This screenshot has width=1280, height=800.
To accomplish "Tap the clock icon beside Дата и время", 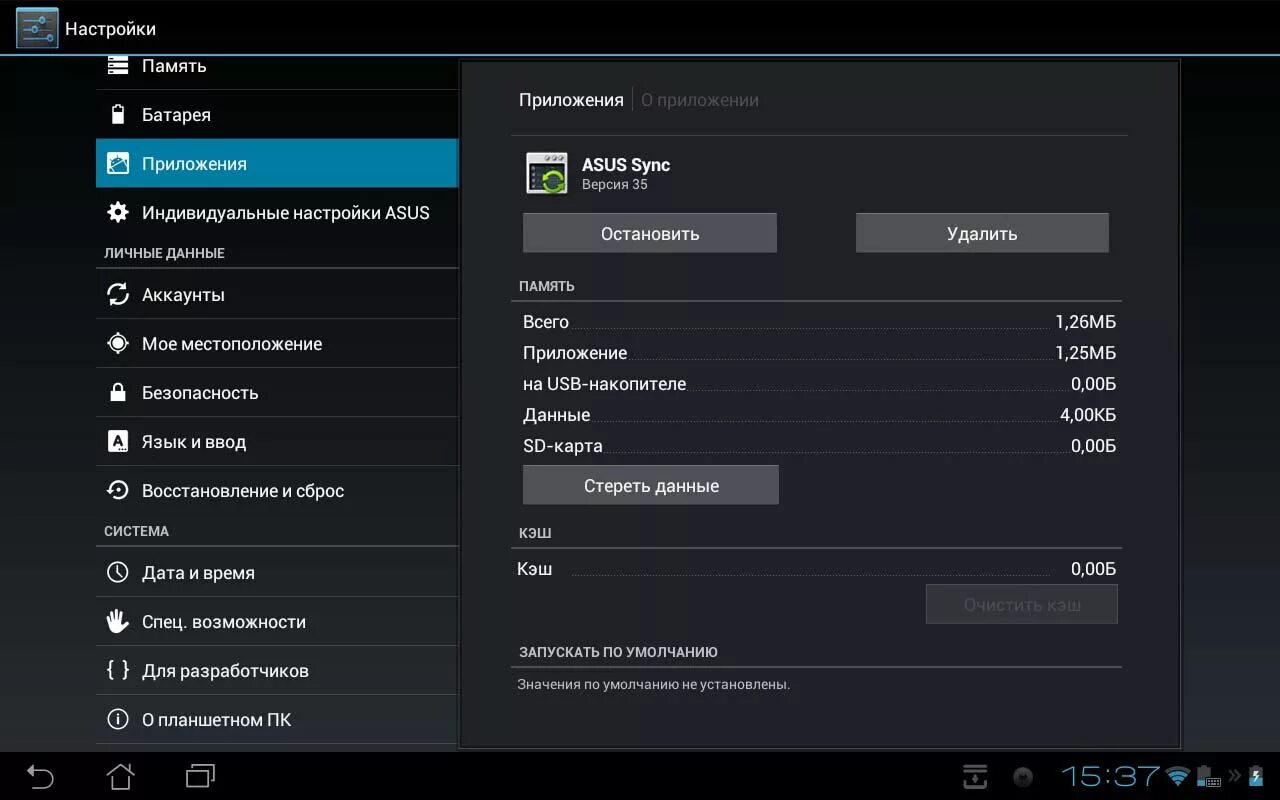I will (x=118, y=573).
